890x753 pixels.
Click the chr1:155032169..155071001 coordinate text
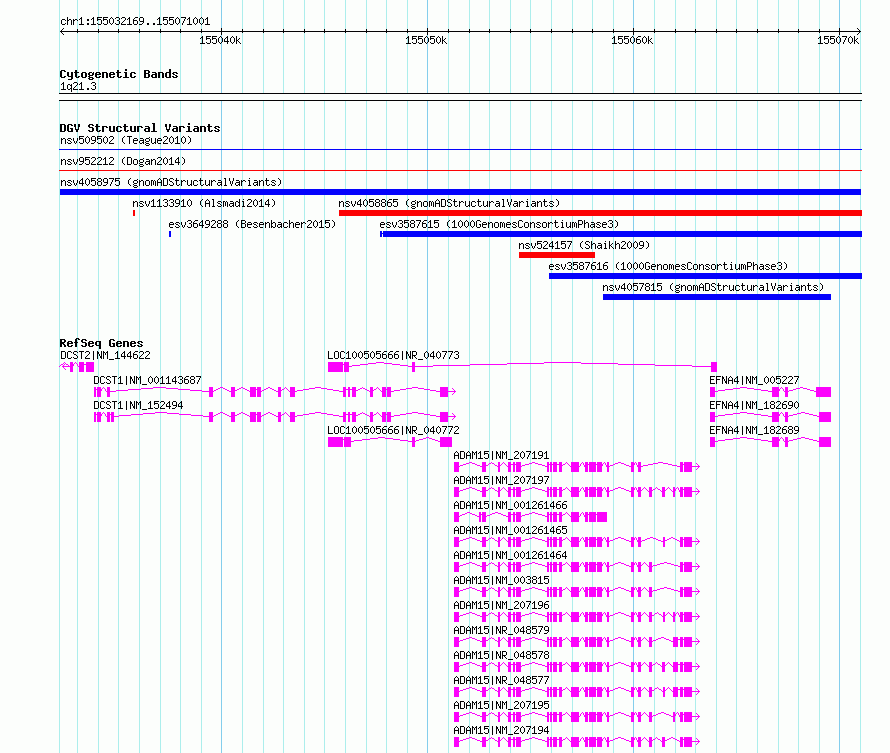[135, 21]
